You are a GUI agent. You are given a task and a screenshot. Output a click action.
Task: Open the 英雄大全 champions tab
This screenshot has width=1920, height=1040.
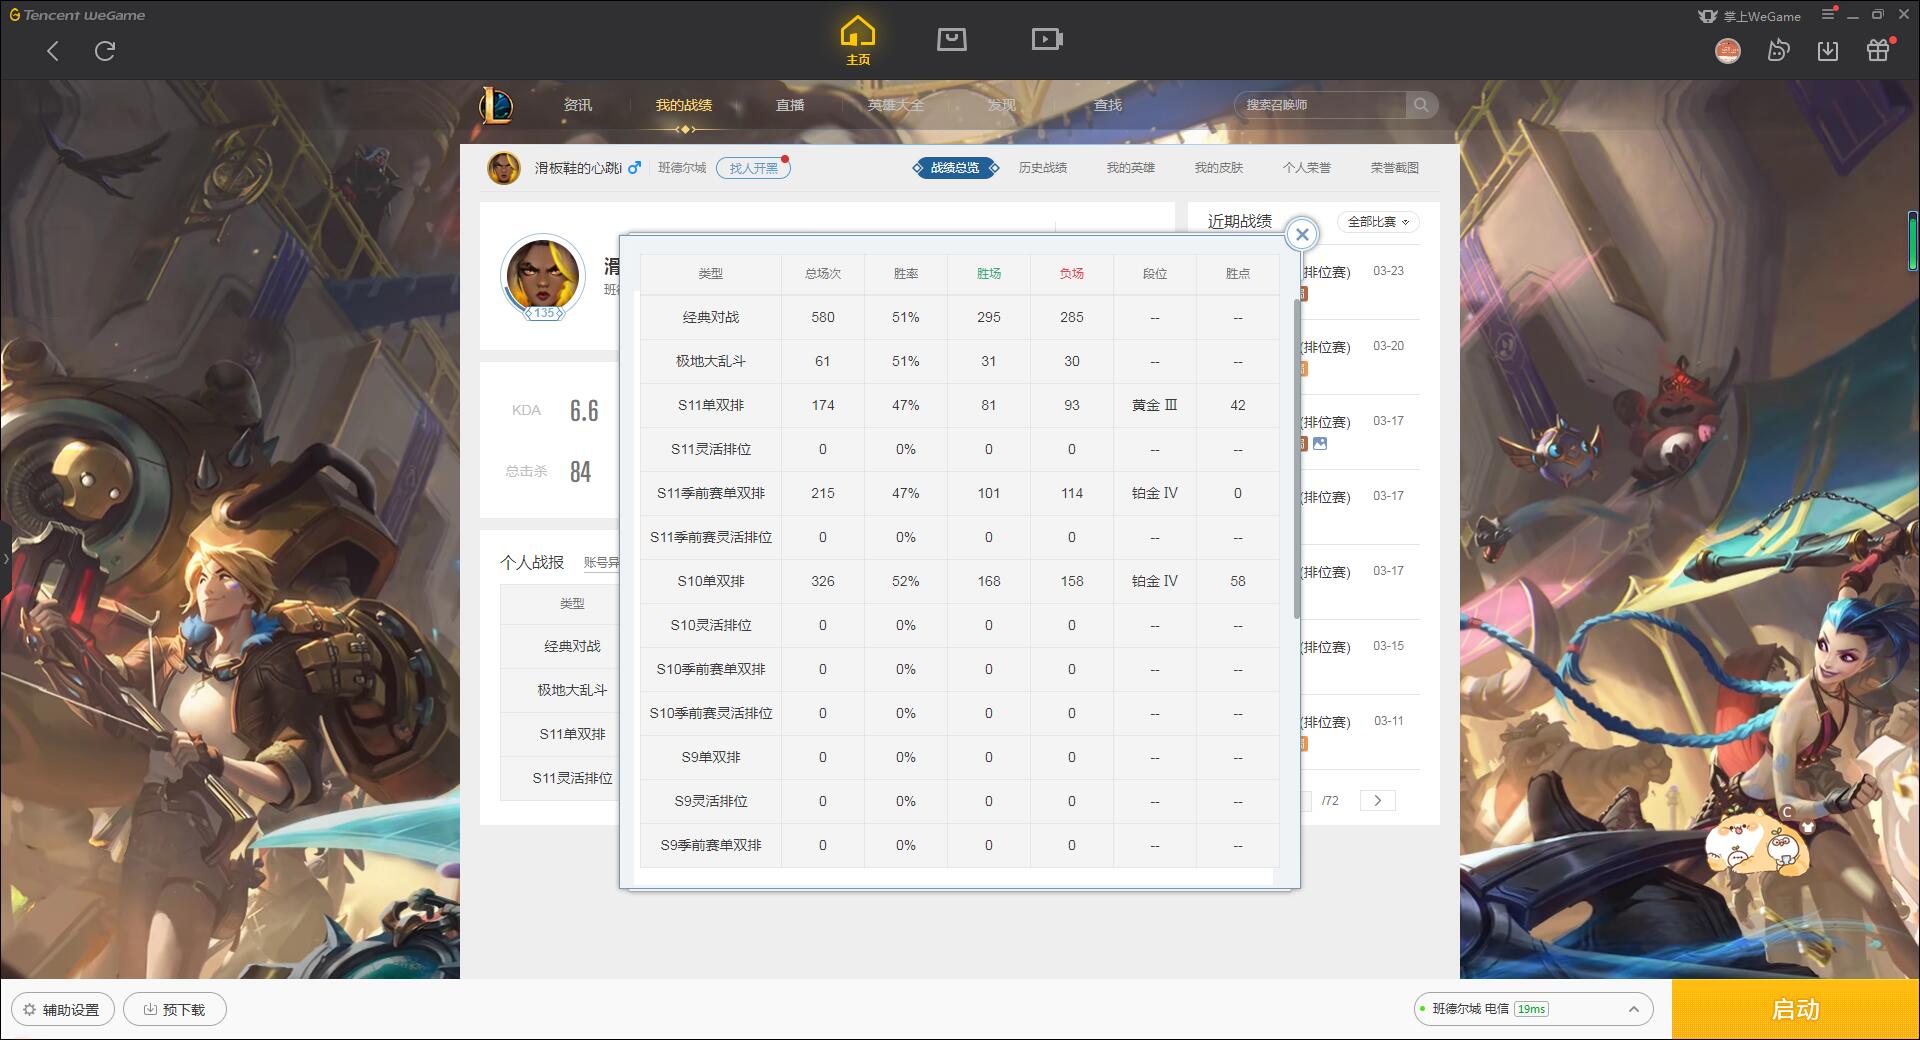tap(896, 105)
